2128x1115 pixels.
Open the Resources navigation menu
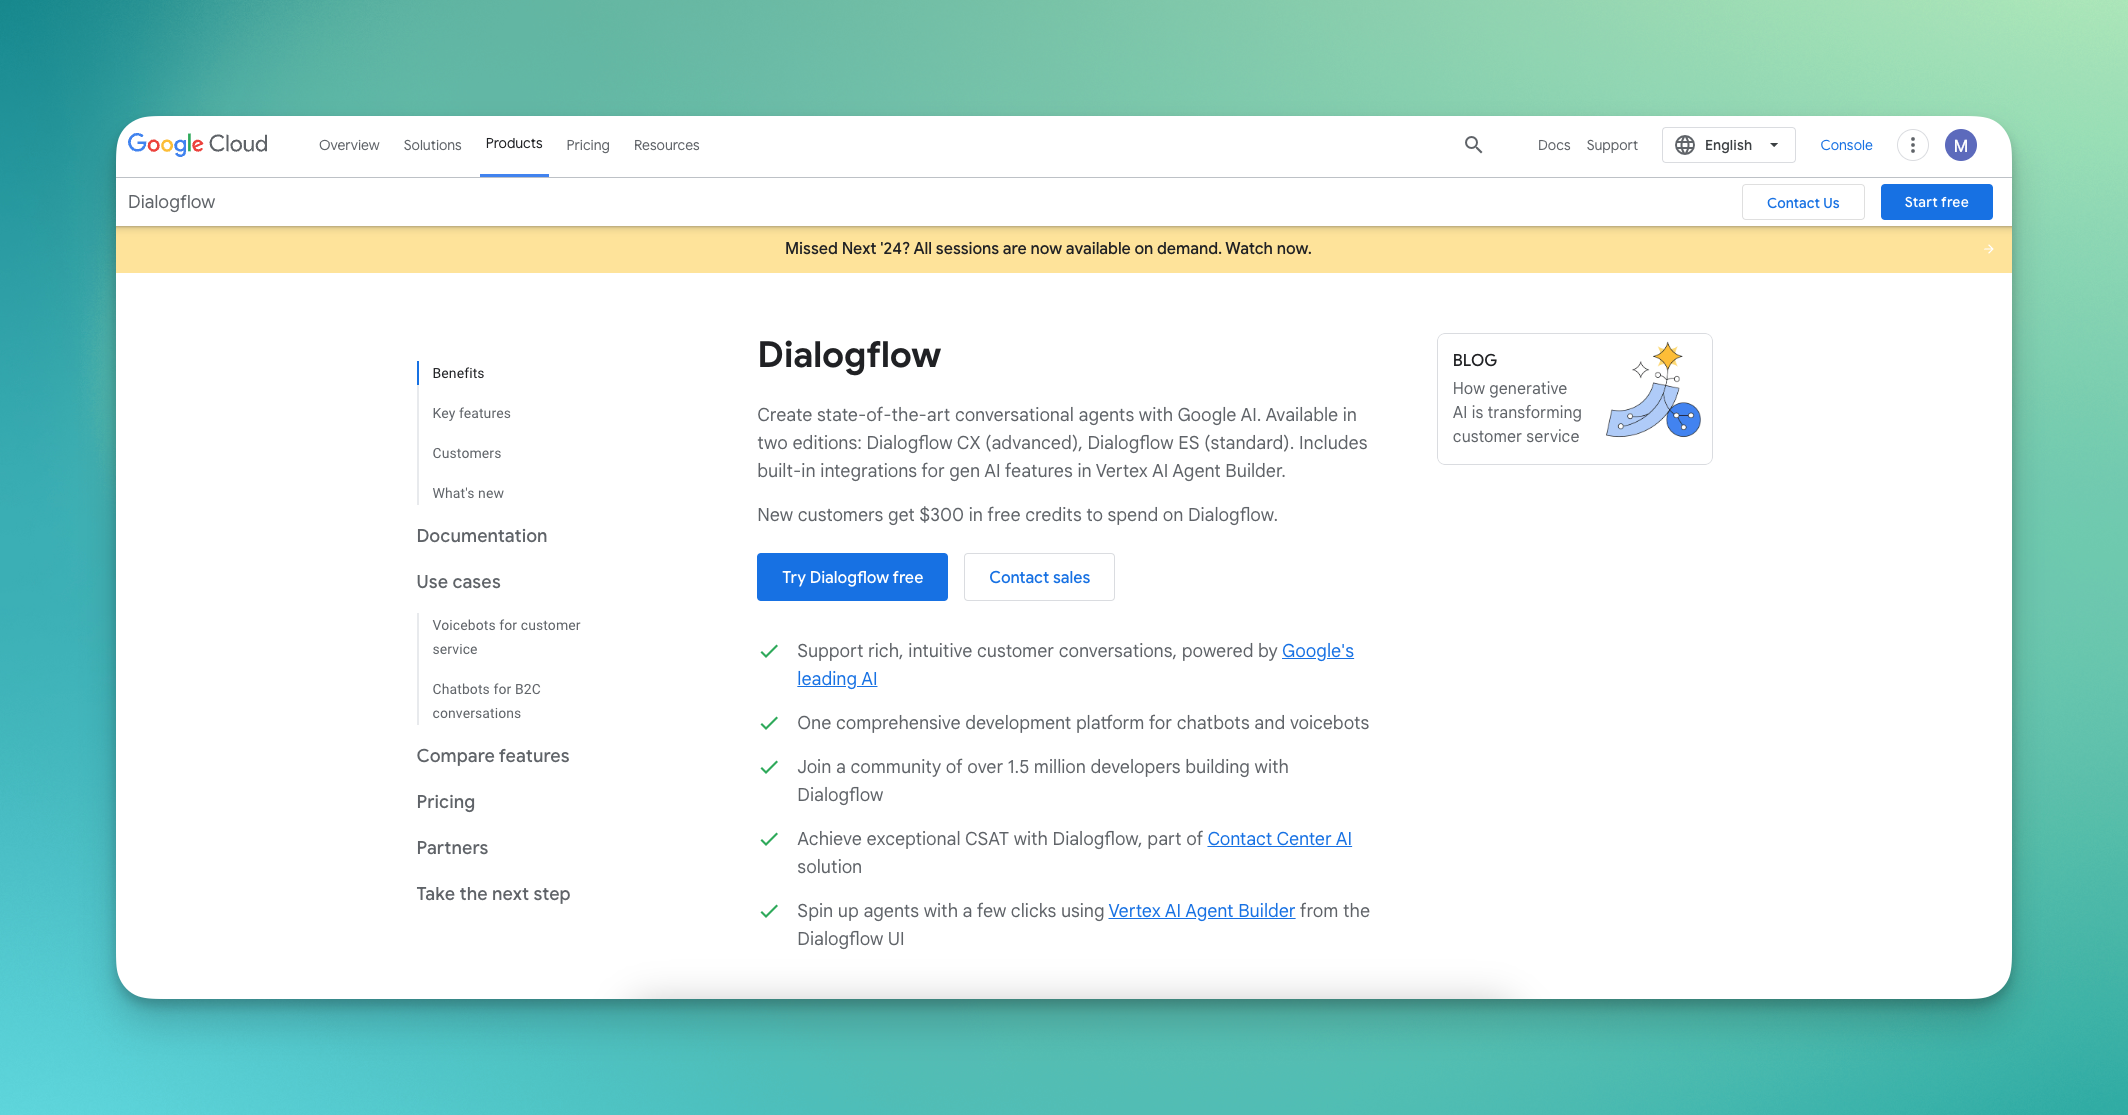[x=666, y=145]
